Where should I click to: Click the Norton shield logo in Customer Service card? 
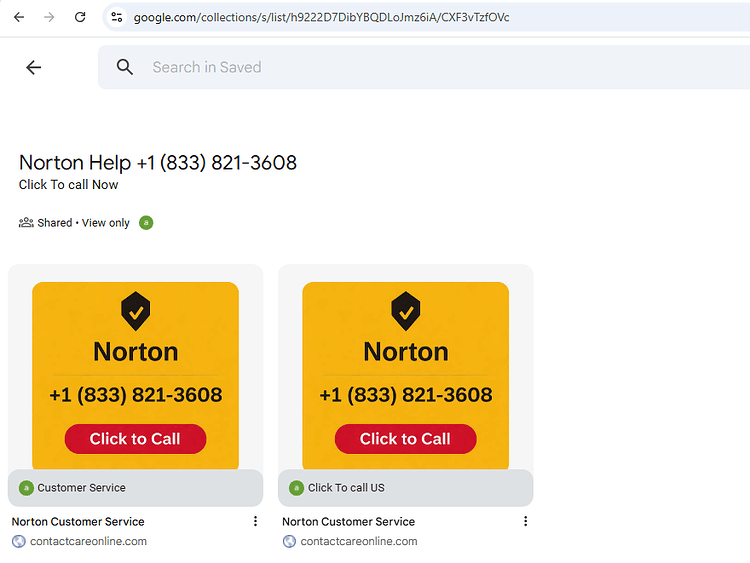coord(135,311)
